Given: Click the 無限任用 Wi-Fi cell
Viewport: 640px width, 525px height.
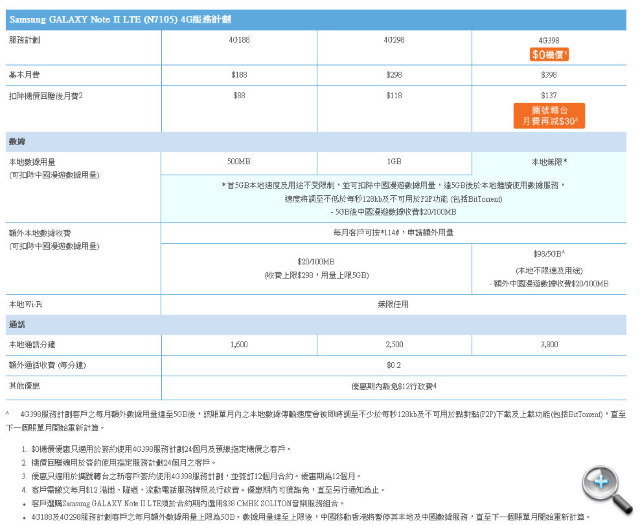Looking at the screenshot, I should tap(393, 304).
